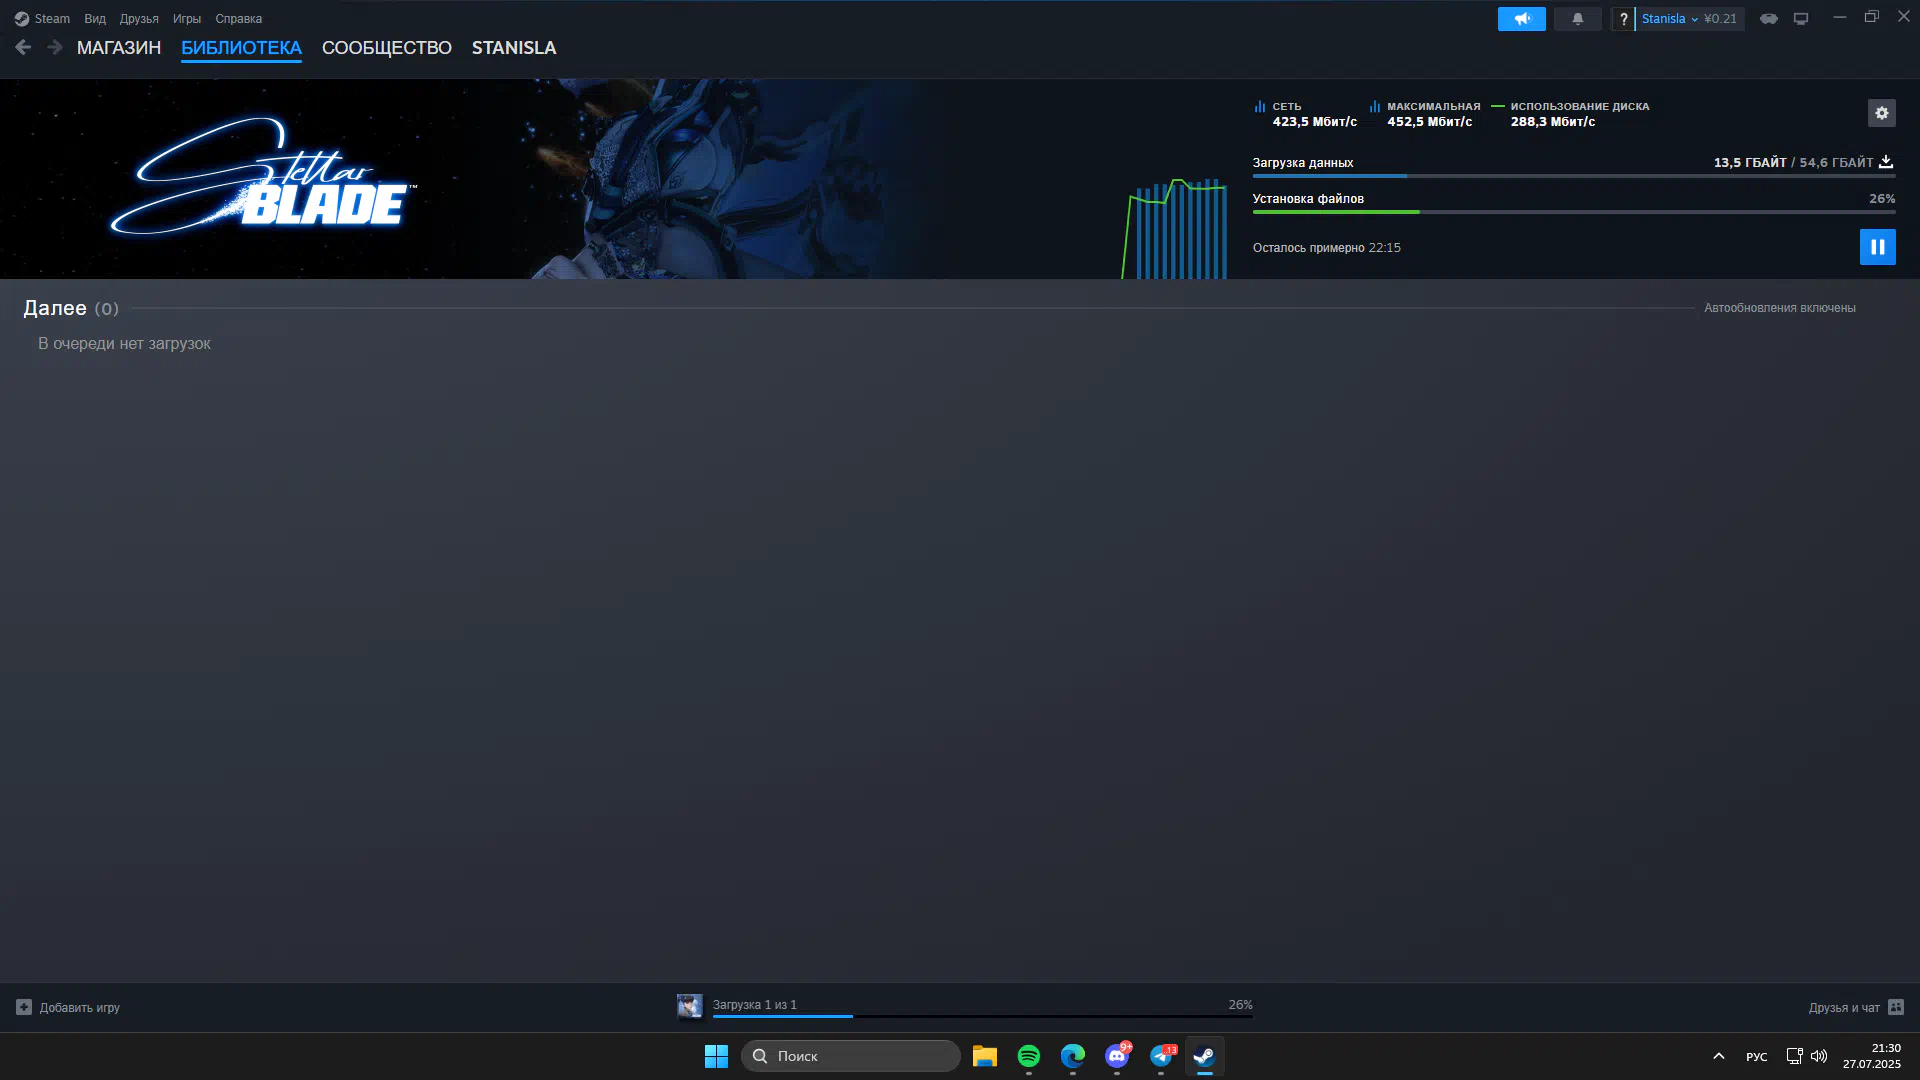Click the 13,5 ГБАЙТ downloaded value
Screen dimensions: 1920x1080
coord(1750,163)
